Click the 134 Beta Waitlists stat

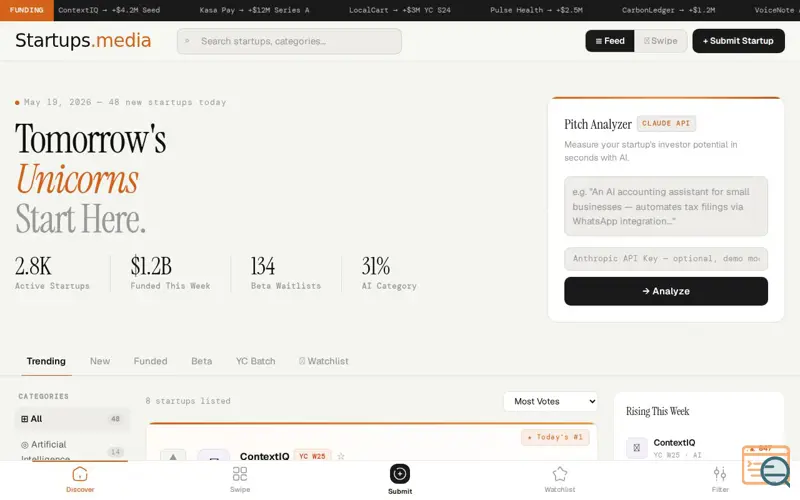[286, 273]
